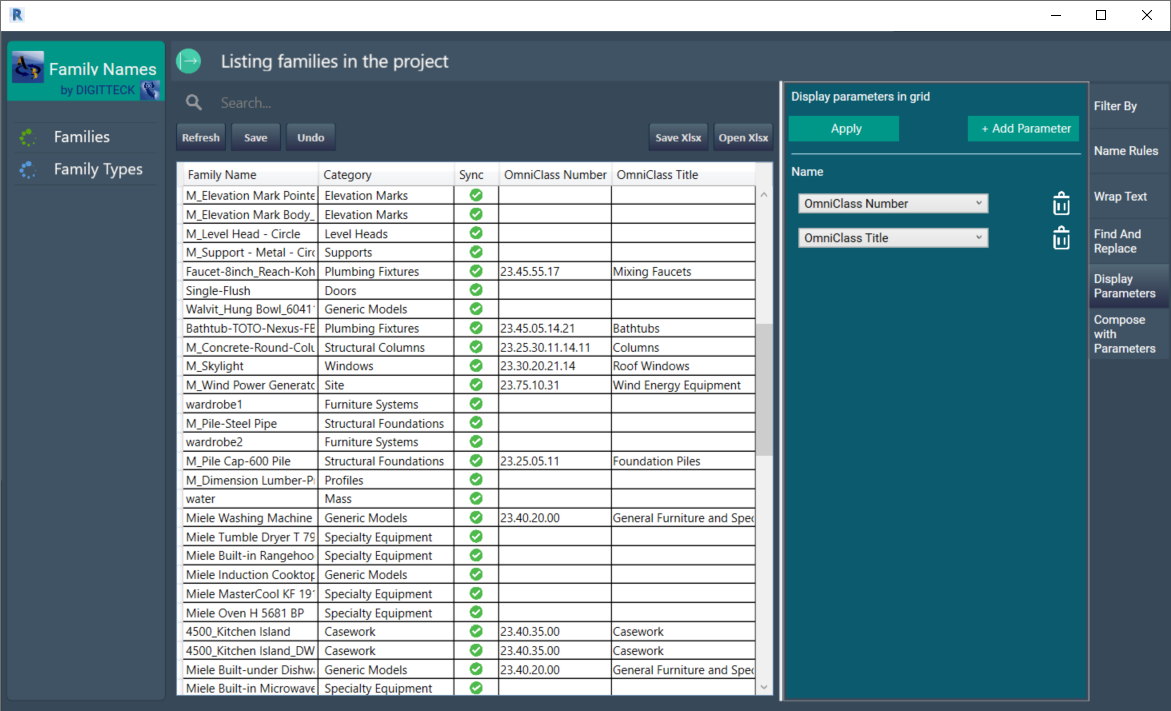This screenshot has width=1171, height=711.
Task: Delete the OmniClass Number parameter via its trash icon
Action: pyautogui.click(x=1061, y=203)
